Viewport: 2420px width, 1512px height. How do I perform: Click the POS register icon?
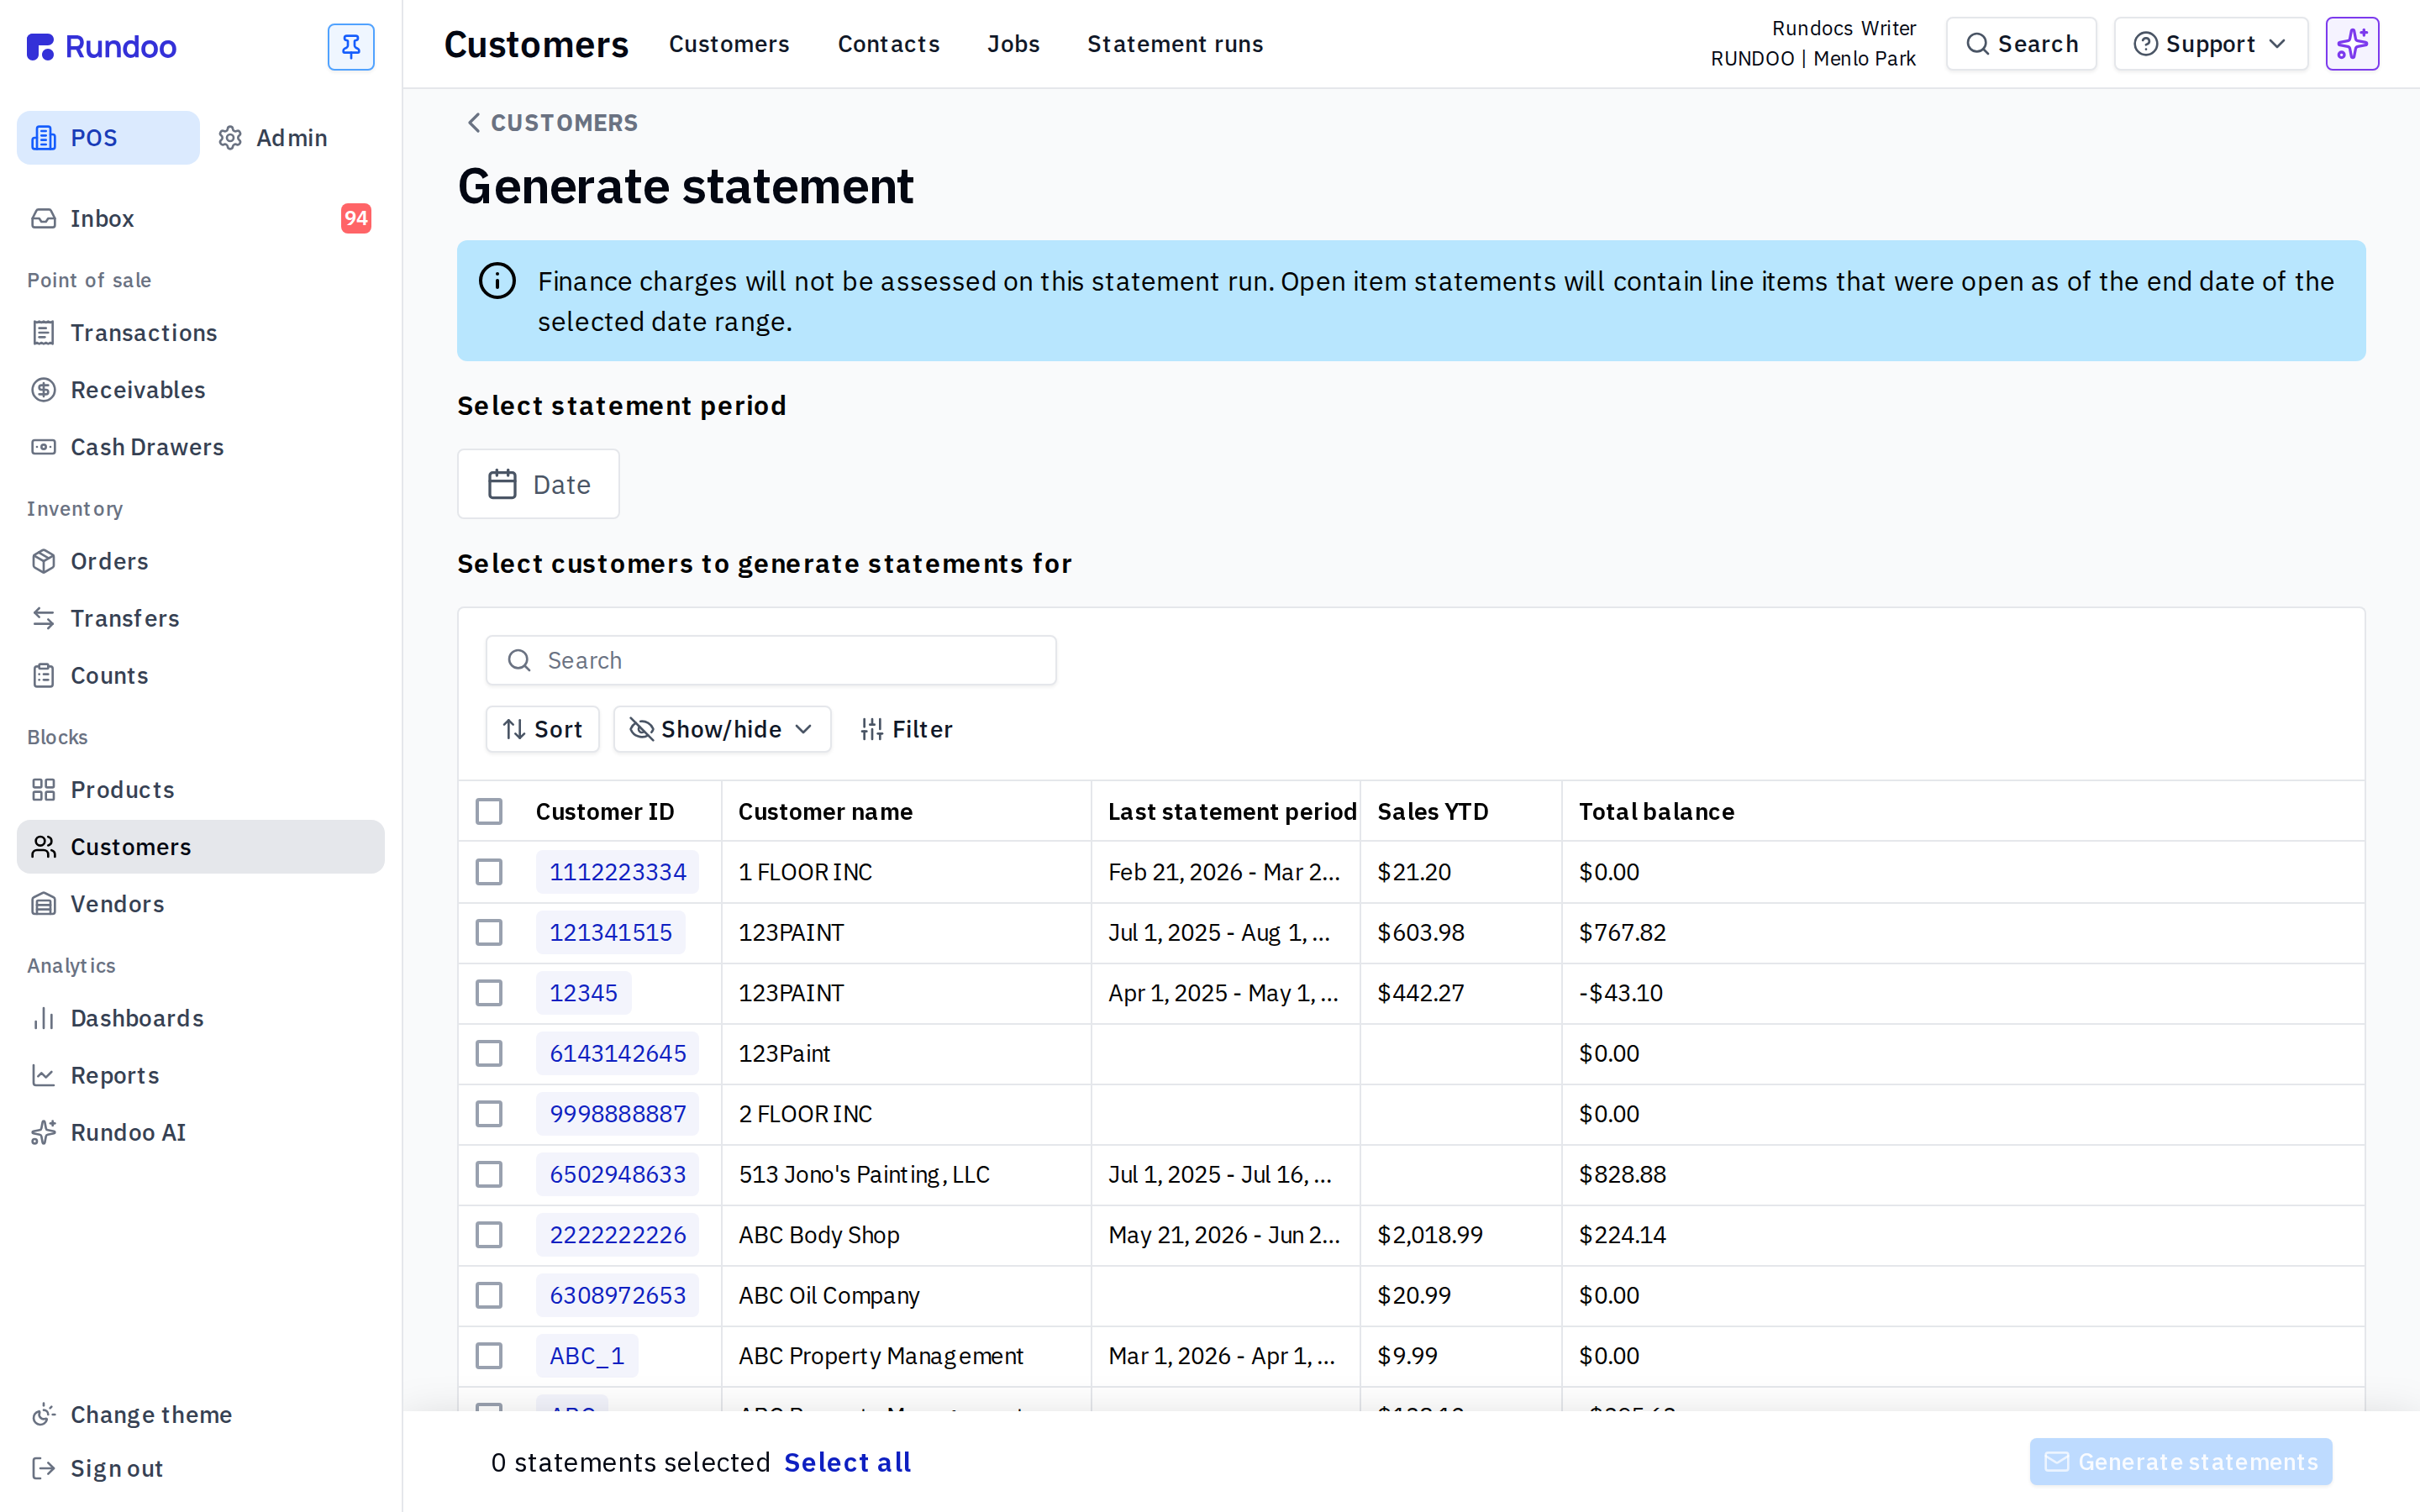(44, 138)
